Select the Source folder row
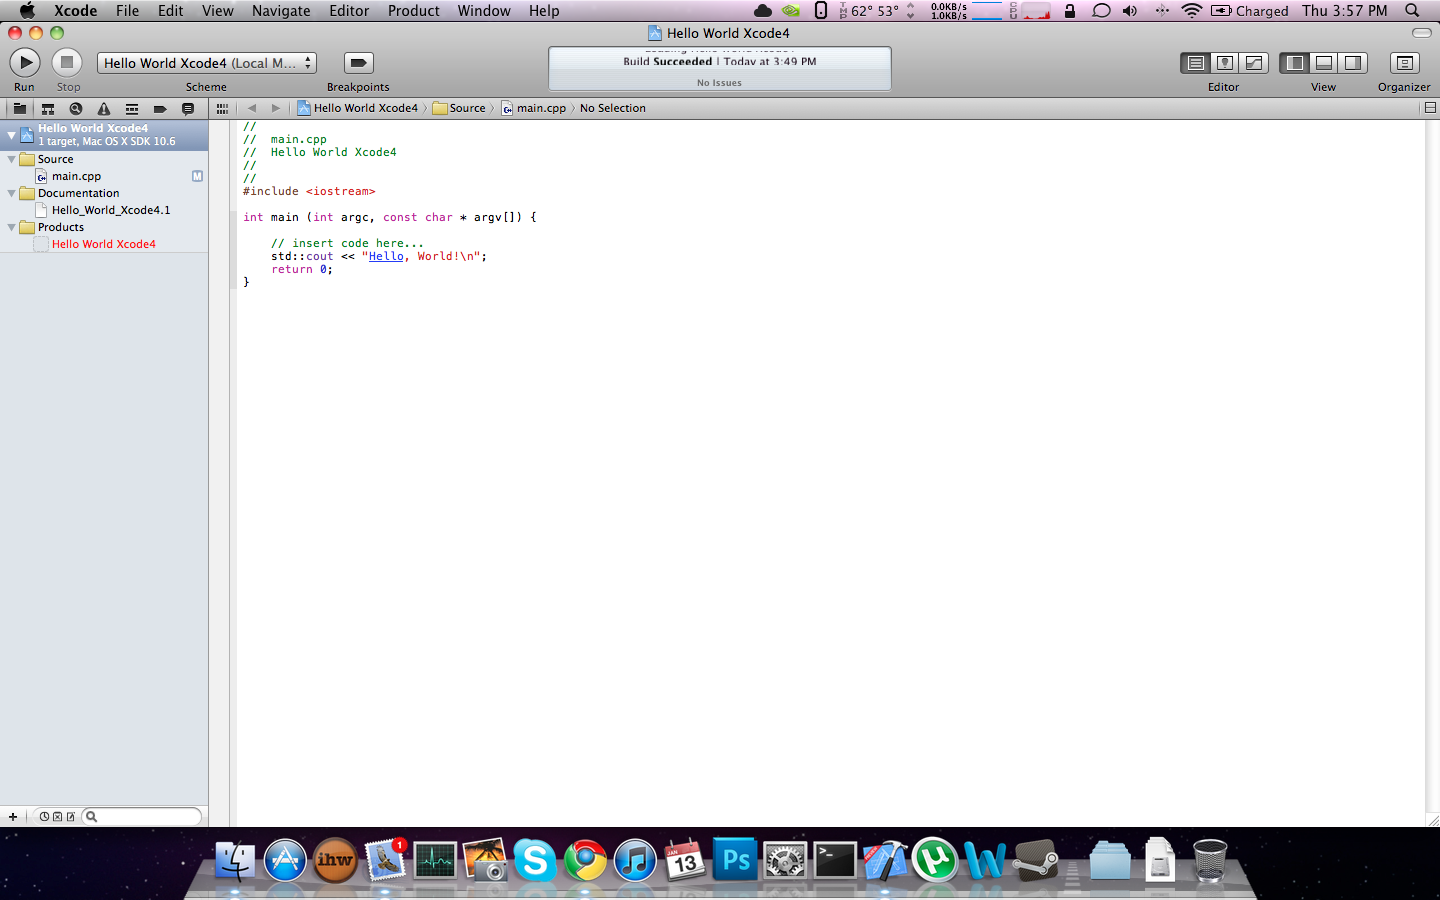Viewport: 1440px width, 900px height. coord(104,159)
